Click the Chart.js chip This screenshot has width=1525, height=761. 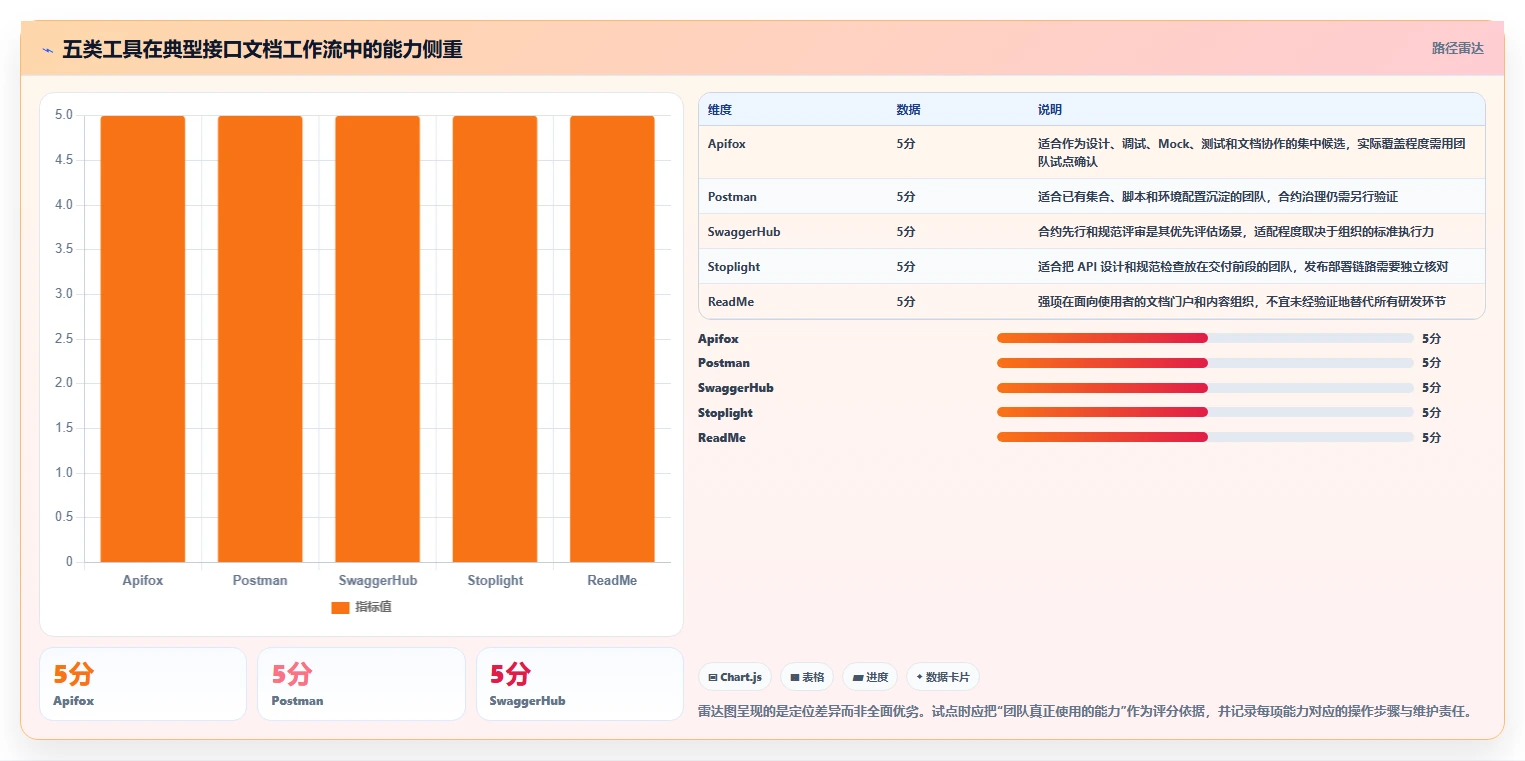[x=735, y=677]
